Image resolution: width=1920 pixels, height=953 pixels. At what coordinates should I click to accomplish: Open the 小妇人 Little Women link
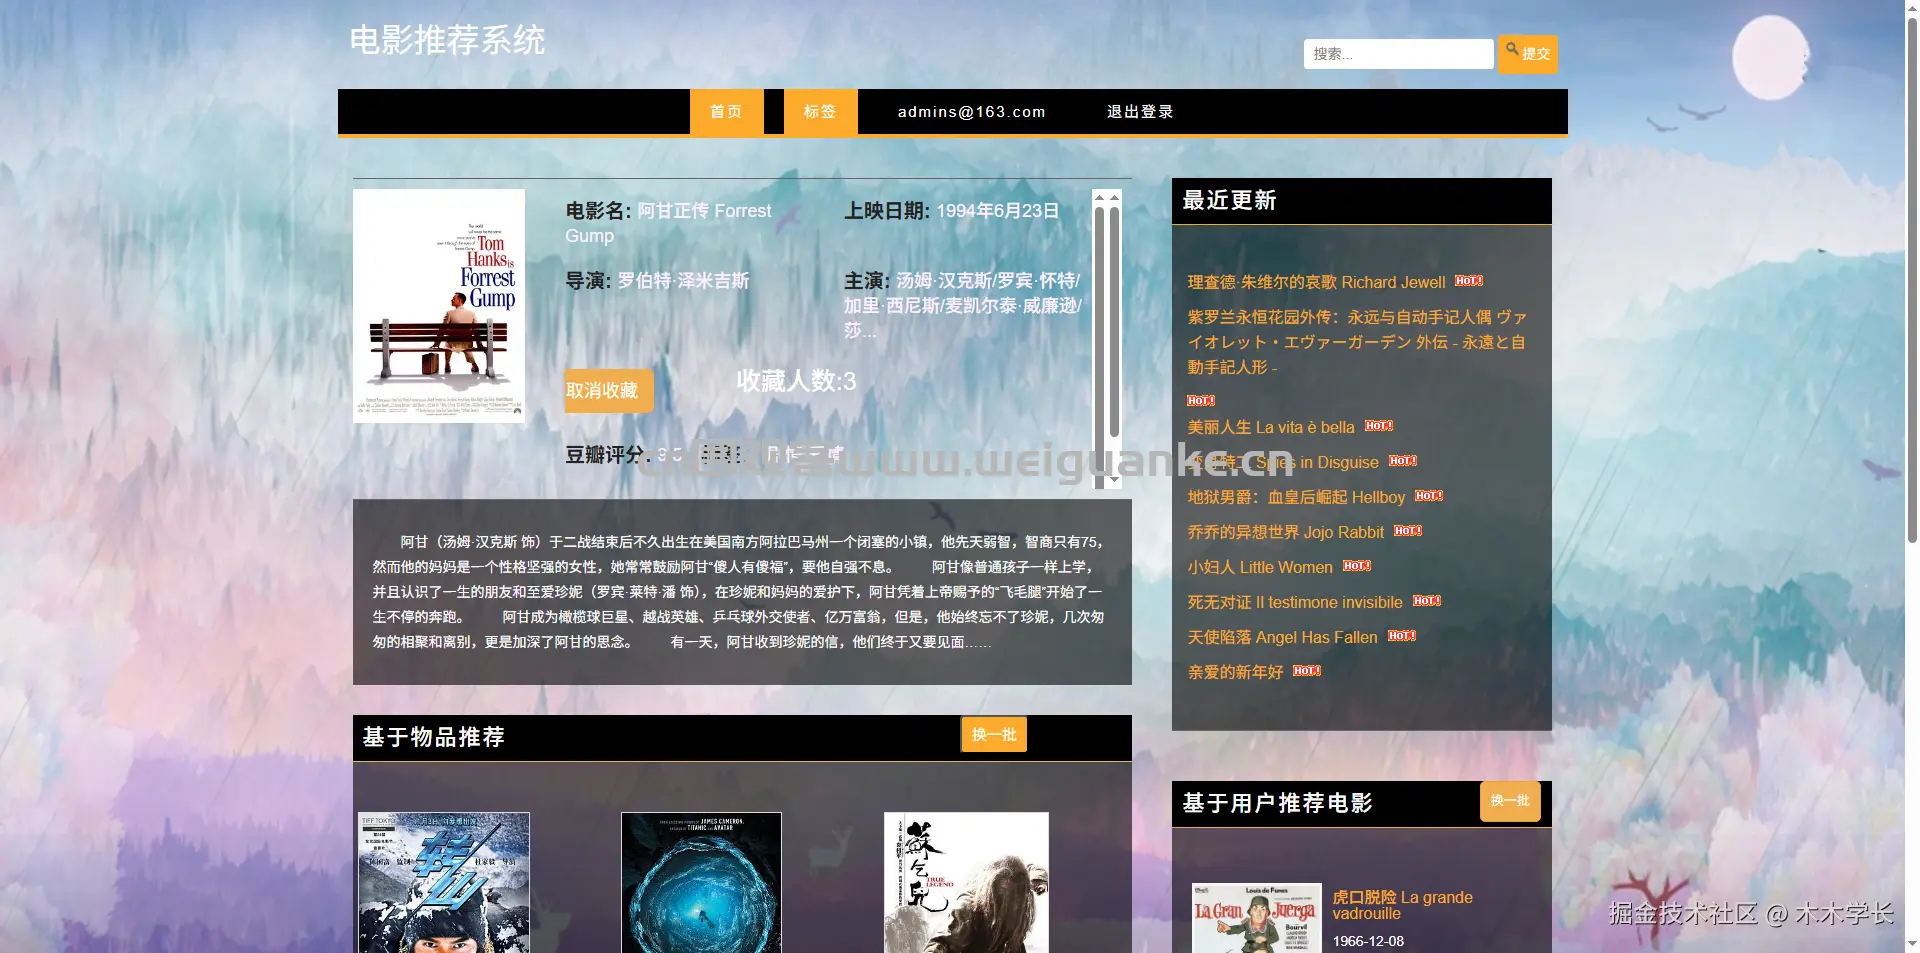tap(1260, 567)
